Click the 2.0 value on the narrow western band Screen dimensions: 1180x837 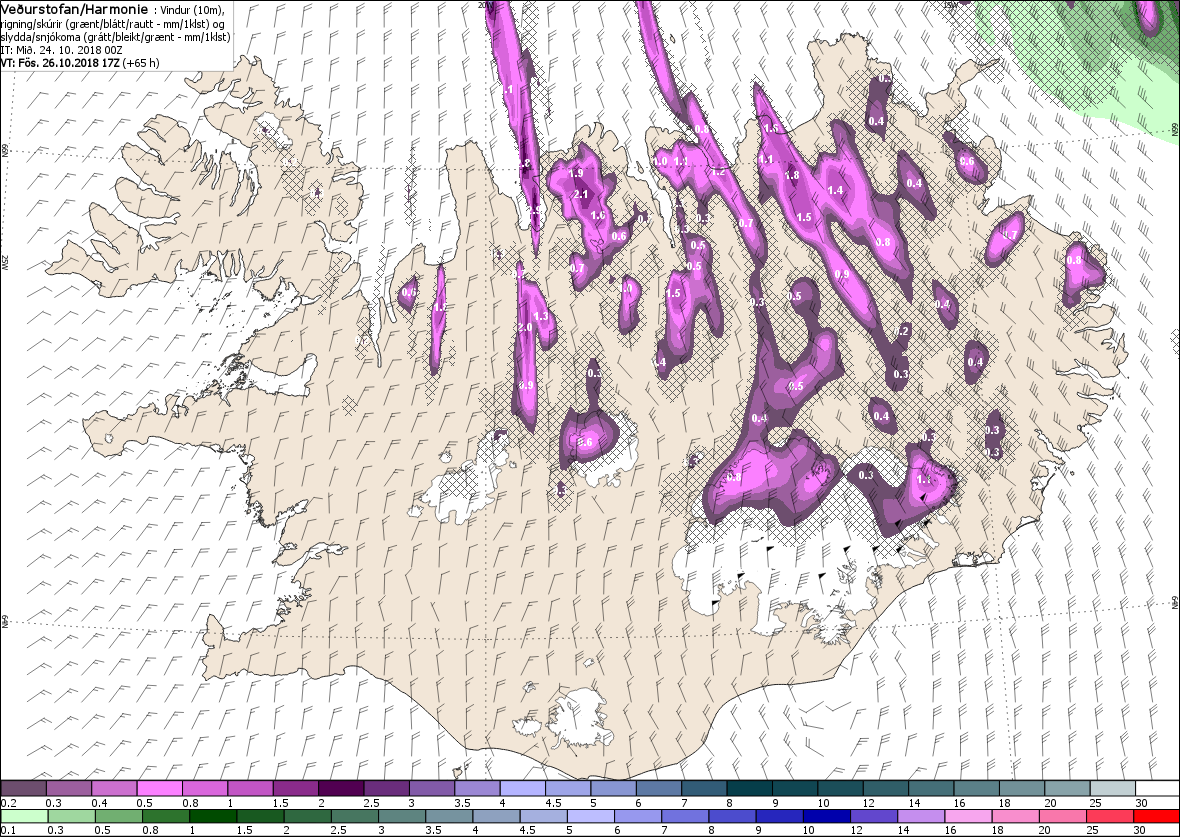[525, 327]
